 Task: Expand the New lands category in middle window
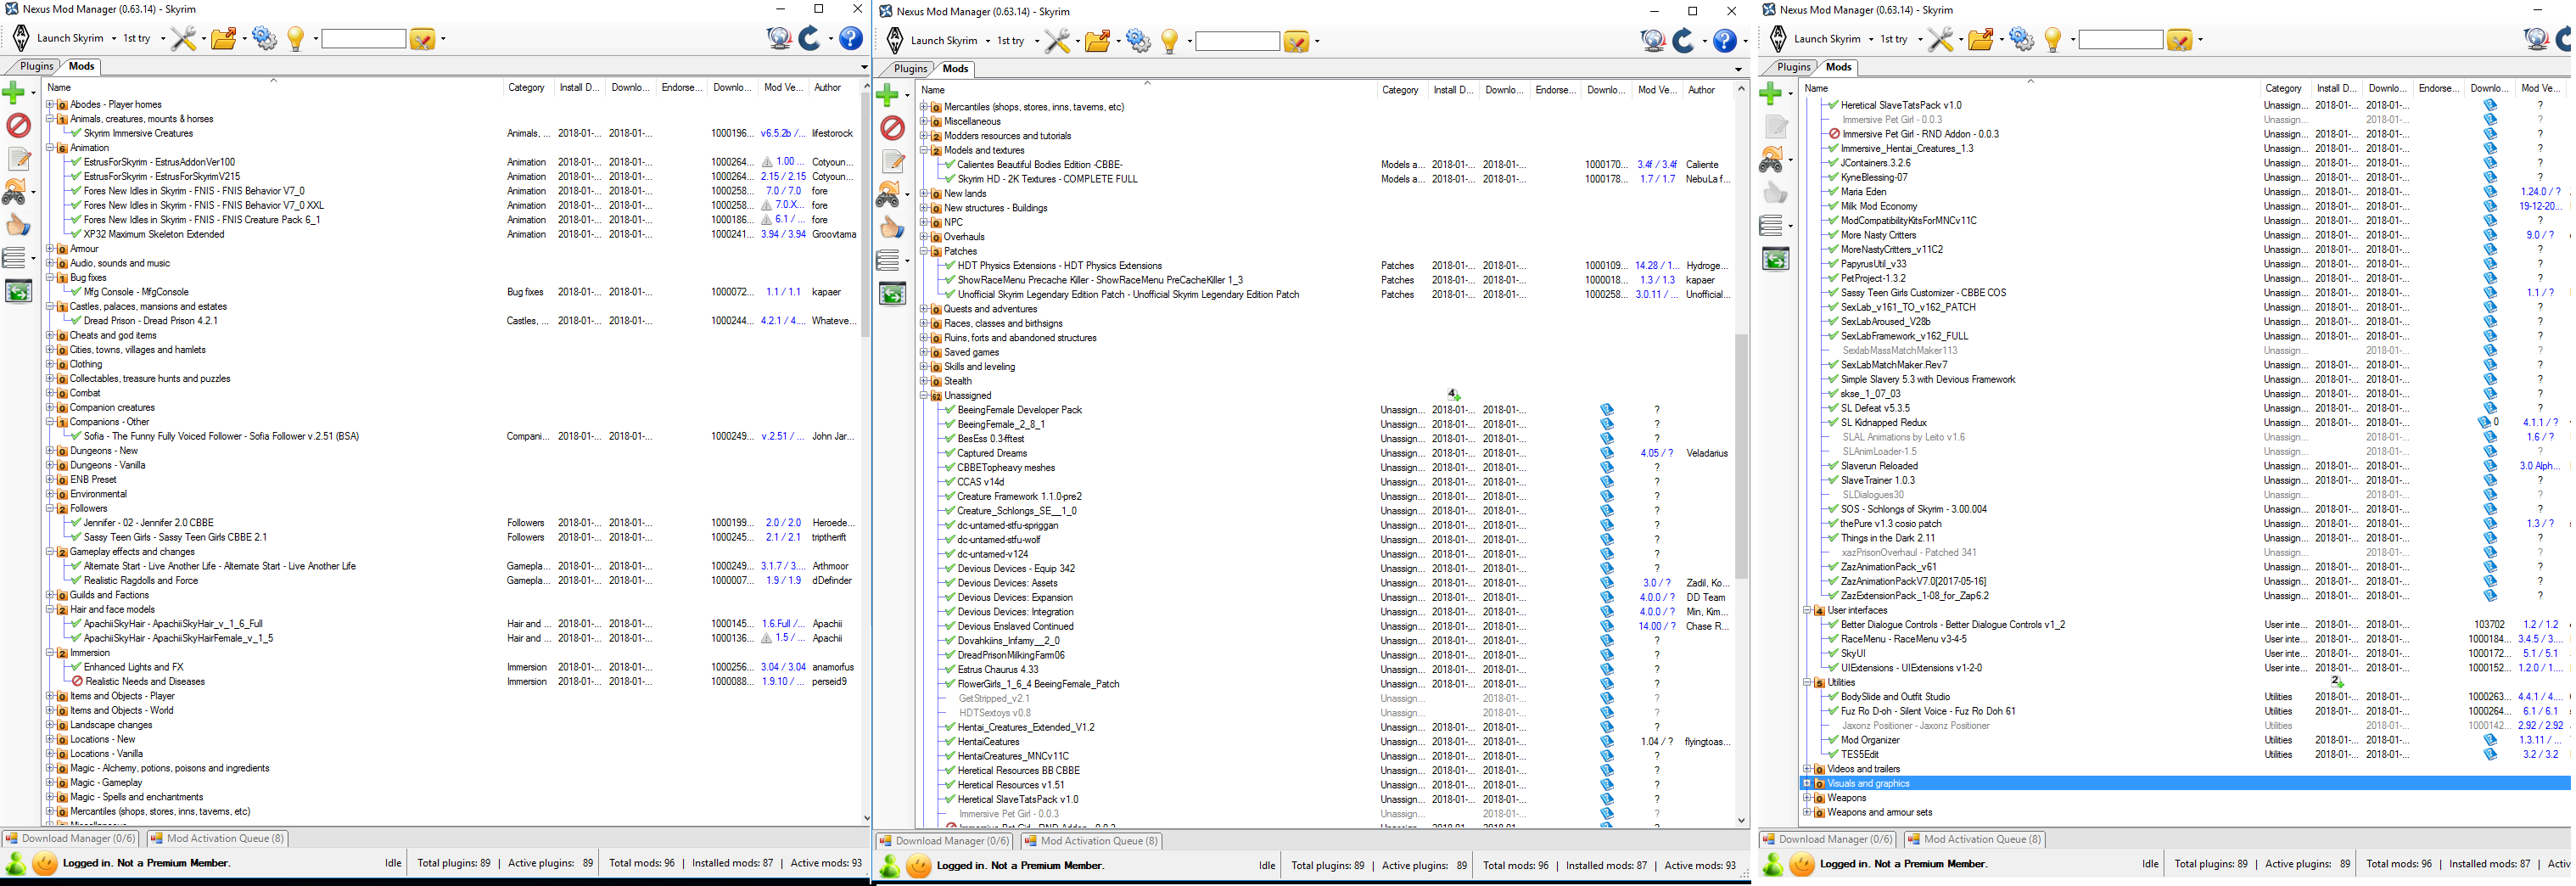pos(924,194)
